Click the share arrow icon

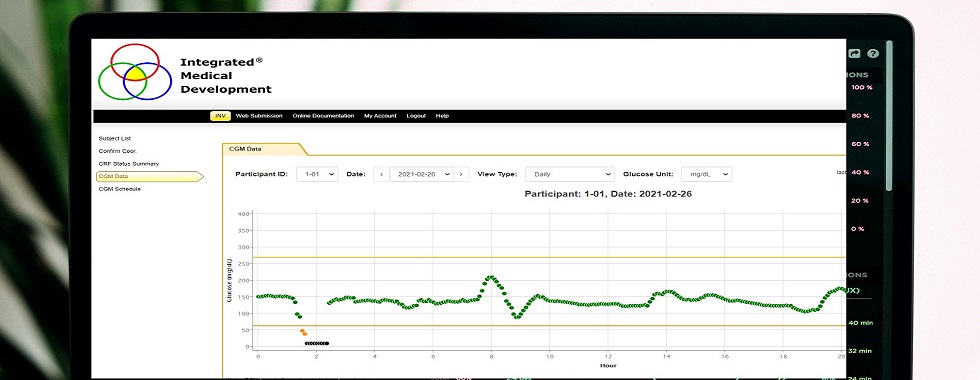[854, 54]
